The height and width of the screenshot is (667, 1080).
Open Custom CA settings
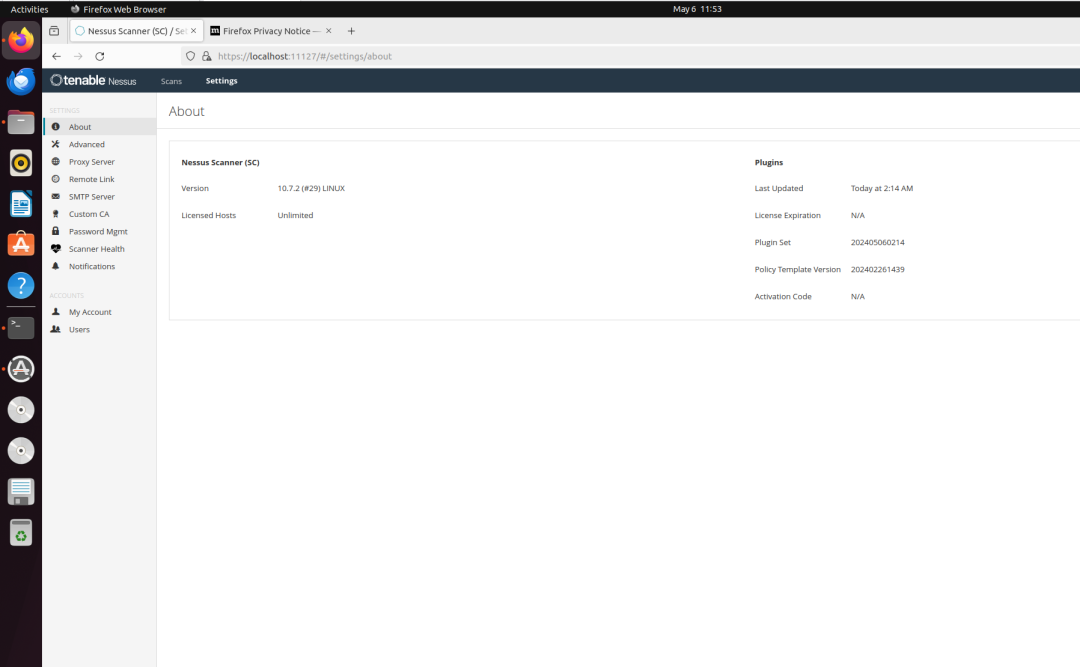click(99, 214)
